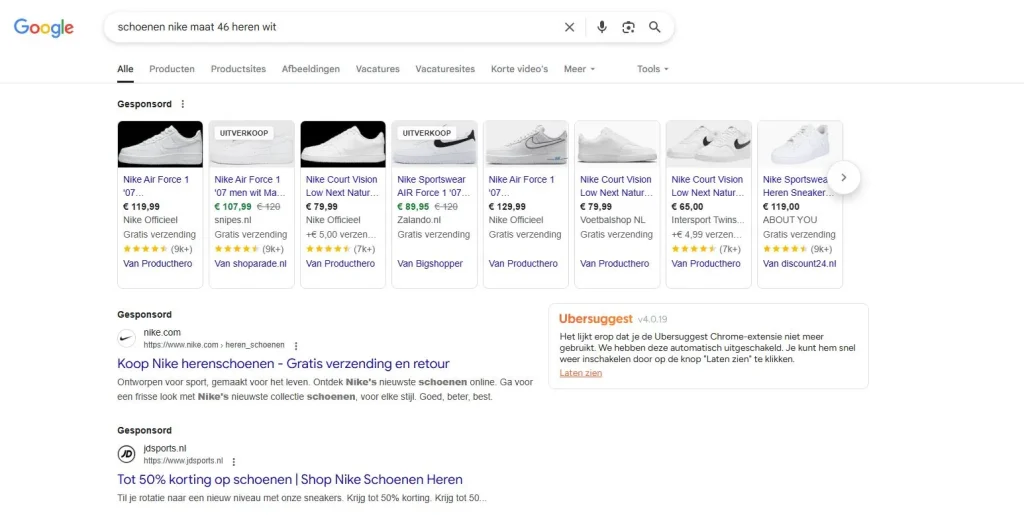Switch to the Producten tab

172,69
